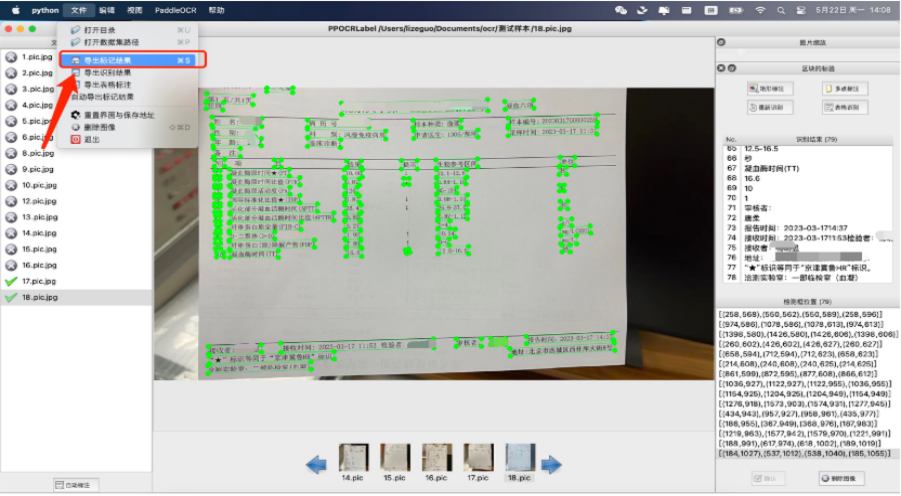Open the 文件 menu in the menu bar
This screenshot has height=496, width=901.
click(x=79, y=10)
